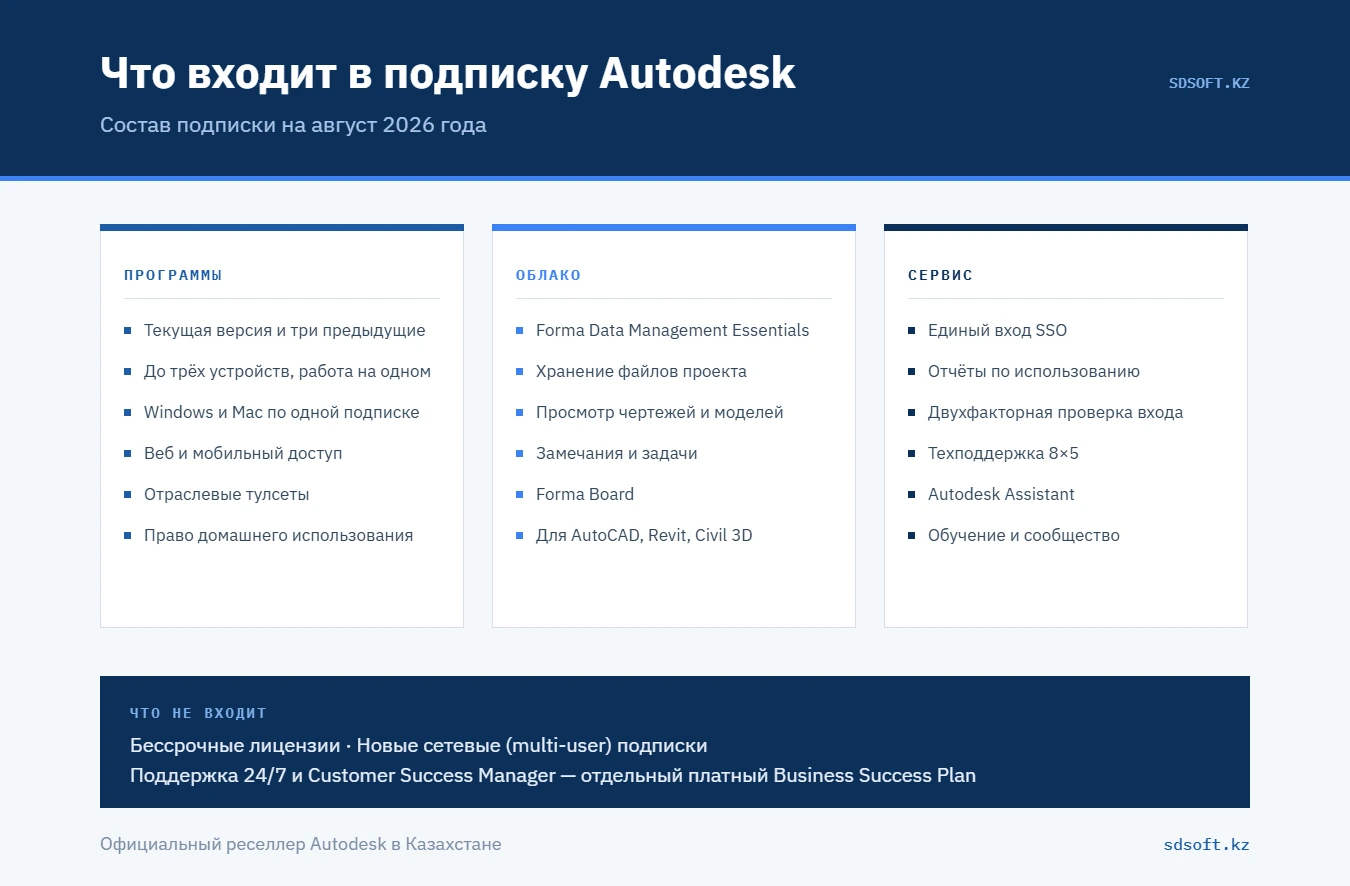Select 'Отчёты по использованию' item
The width and height of the screenshot is (1350, 886).
click(x=1033, y=371)
